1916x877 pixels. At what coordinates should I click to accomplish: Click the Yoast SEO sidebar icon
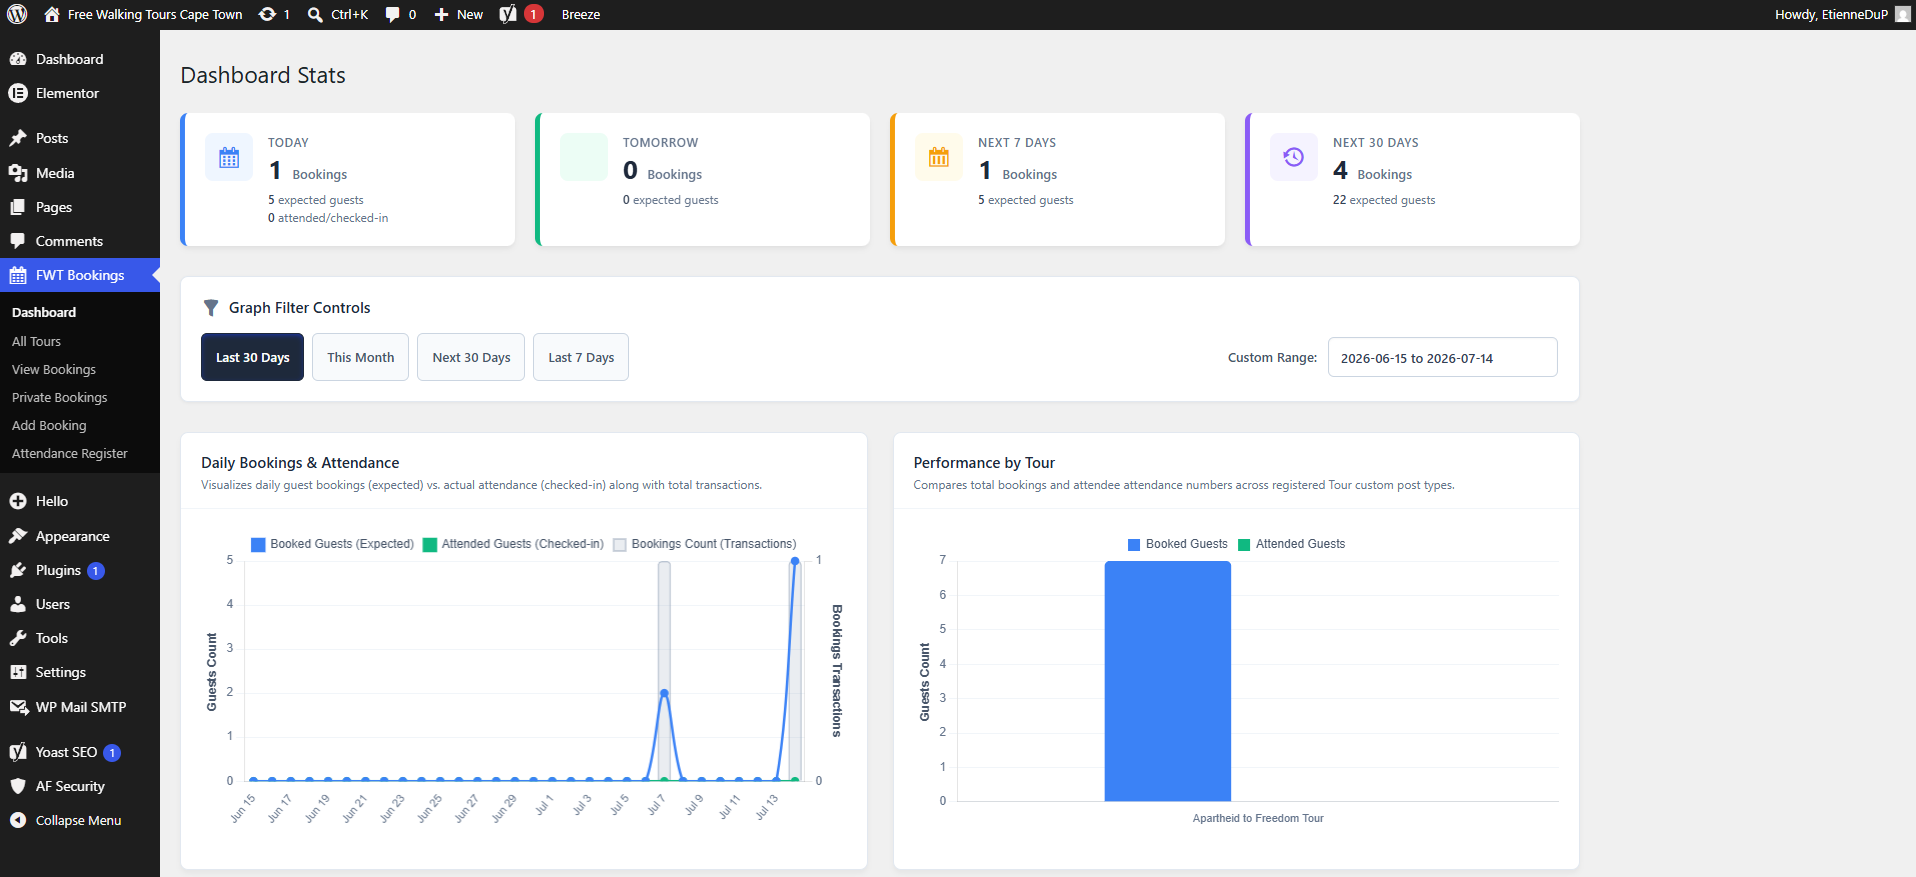click(18, 752)
